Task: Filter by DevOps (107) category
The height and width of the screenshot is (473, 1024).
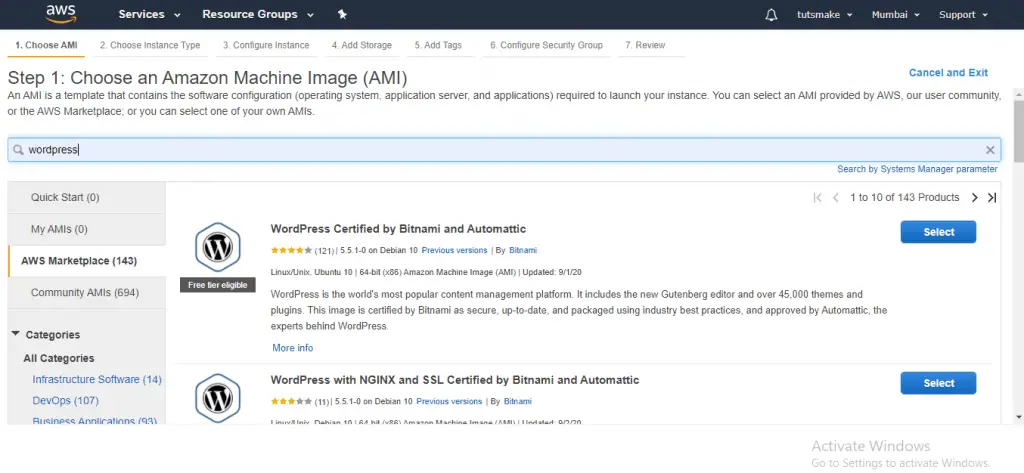Action: (65, 400)
